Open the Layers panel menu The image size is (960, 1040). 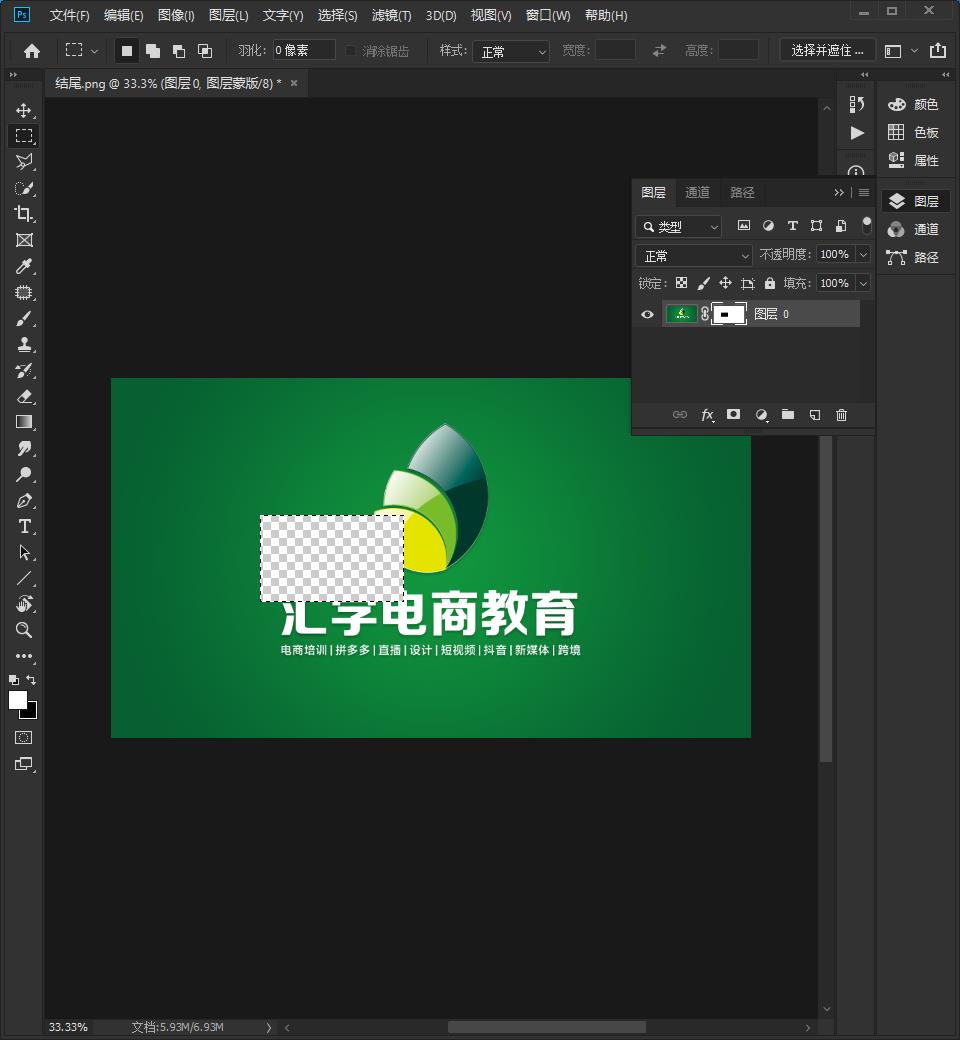click(x=864, y=192)
